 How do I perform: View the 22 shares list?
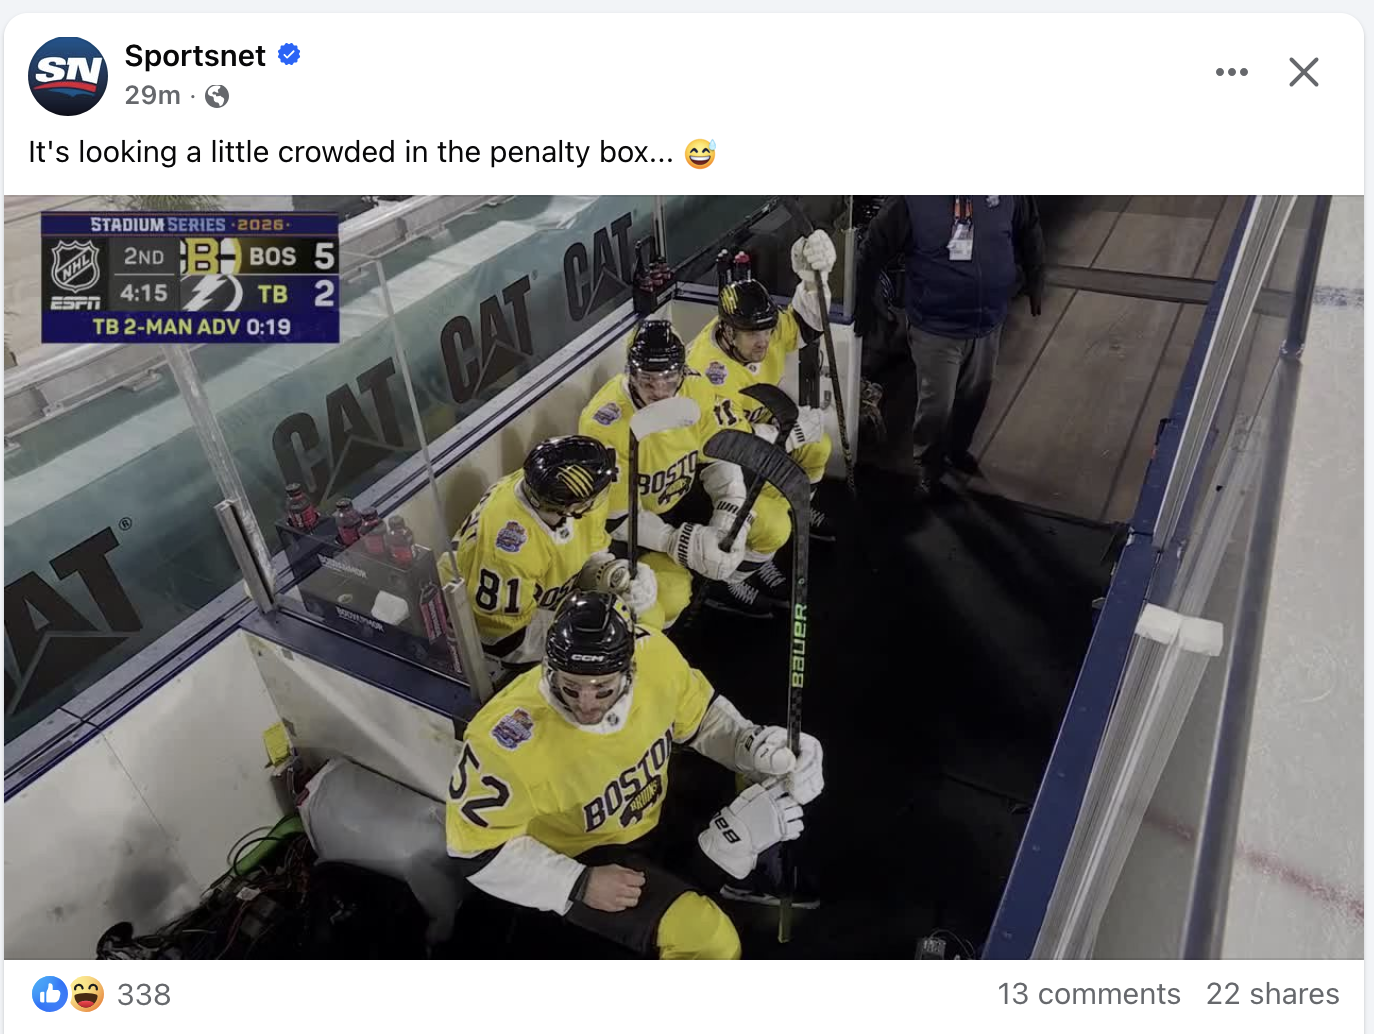[1273, 994]
